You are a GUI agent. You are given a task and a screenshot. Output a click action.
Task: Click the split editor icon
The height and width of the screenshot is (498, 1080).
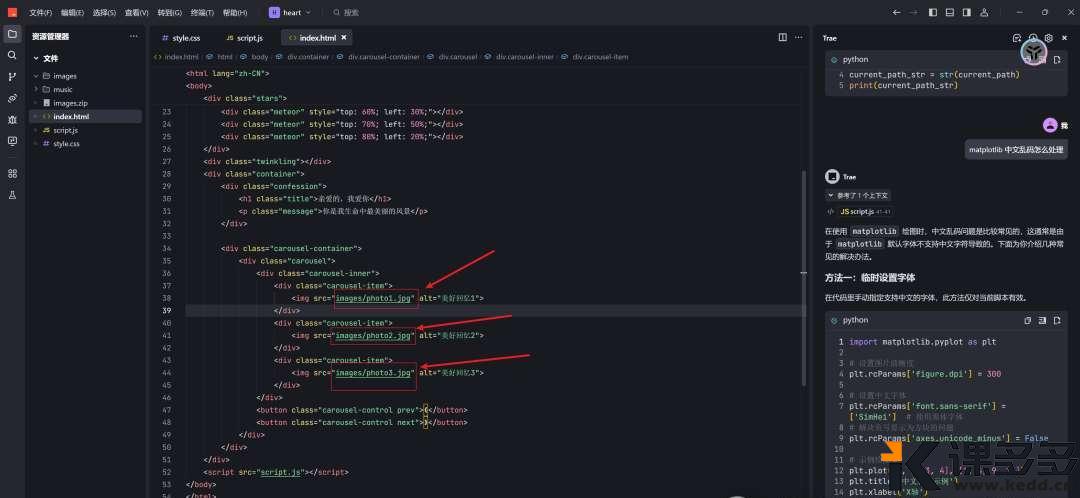click(x=783, y=37)
